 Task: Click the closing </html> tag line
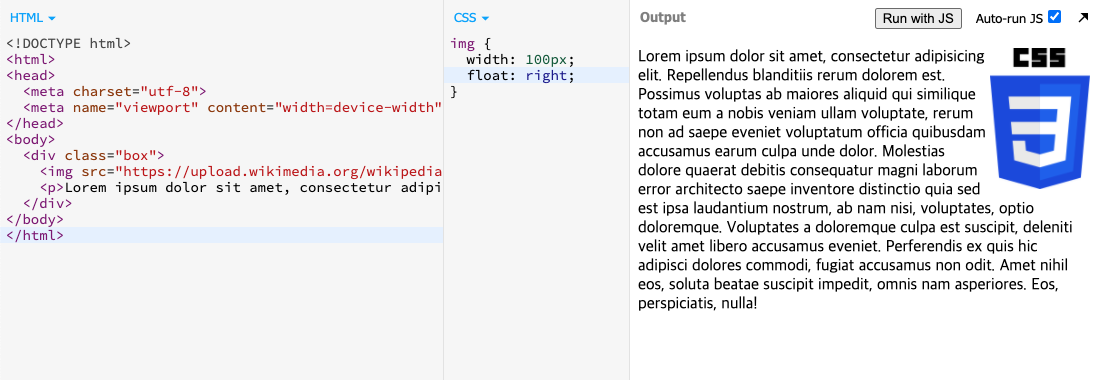coord(35,235)
